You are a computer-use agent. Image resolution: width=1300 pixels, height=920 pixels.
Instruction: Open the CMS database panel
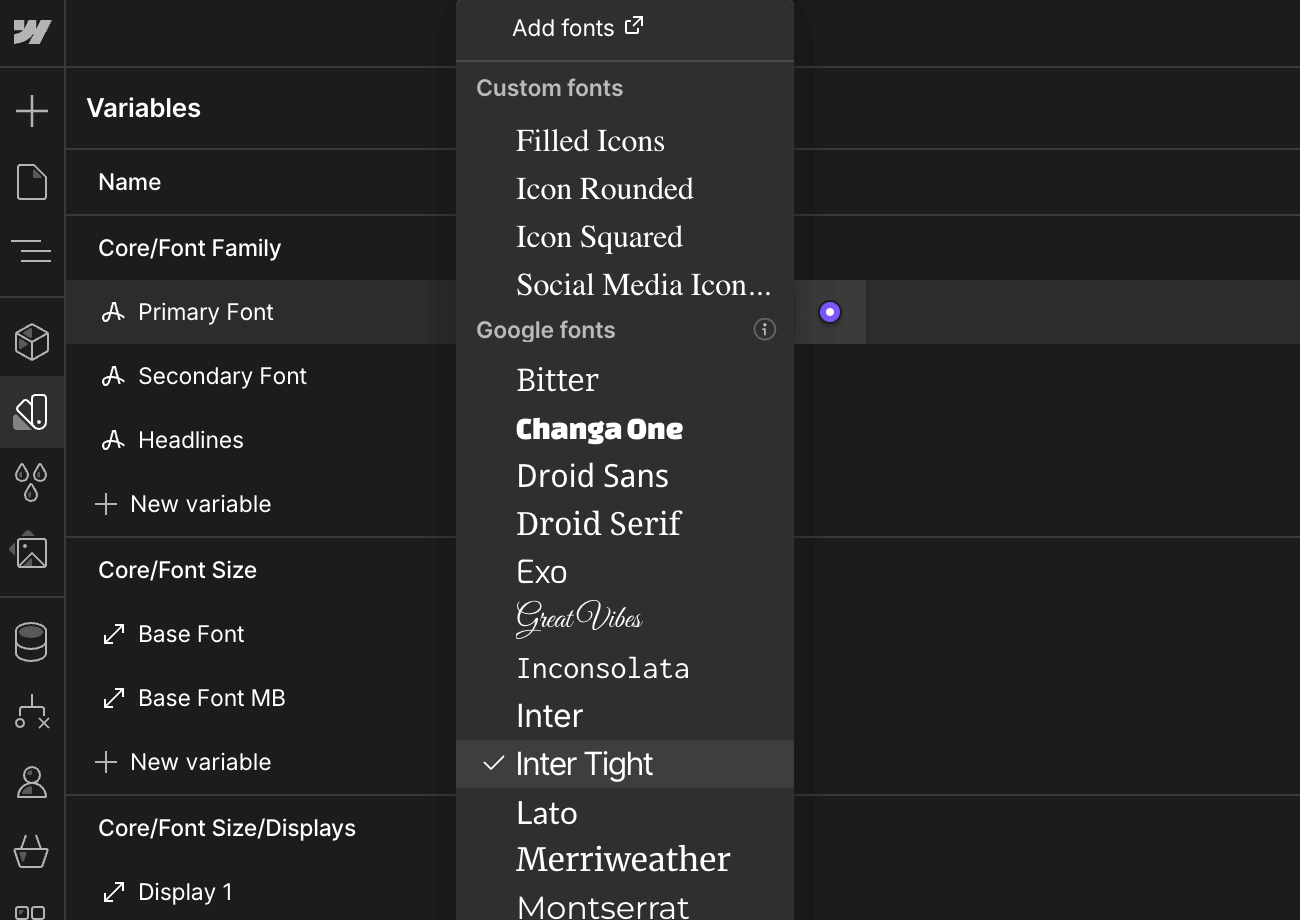[32, 642]
